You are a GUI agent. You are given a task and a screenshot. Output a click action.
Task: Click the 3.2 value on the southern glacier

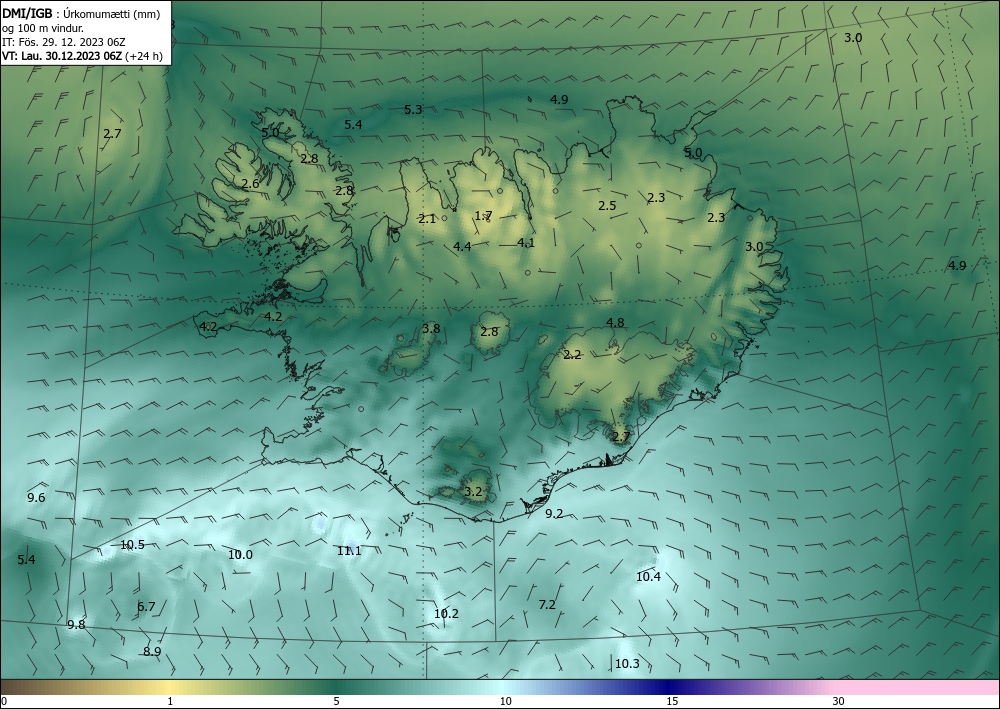pos(473,492)
